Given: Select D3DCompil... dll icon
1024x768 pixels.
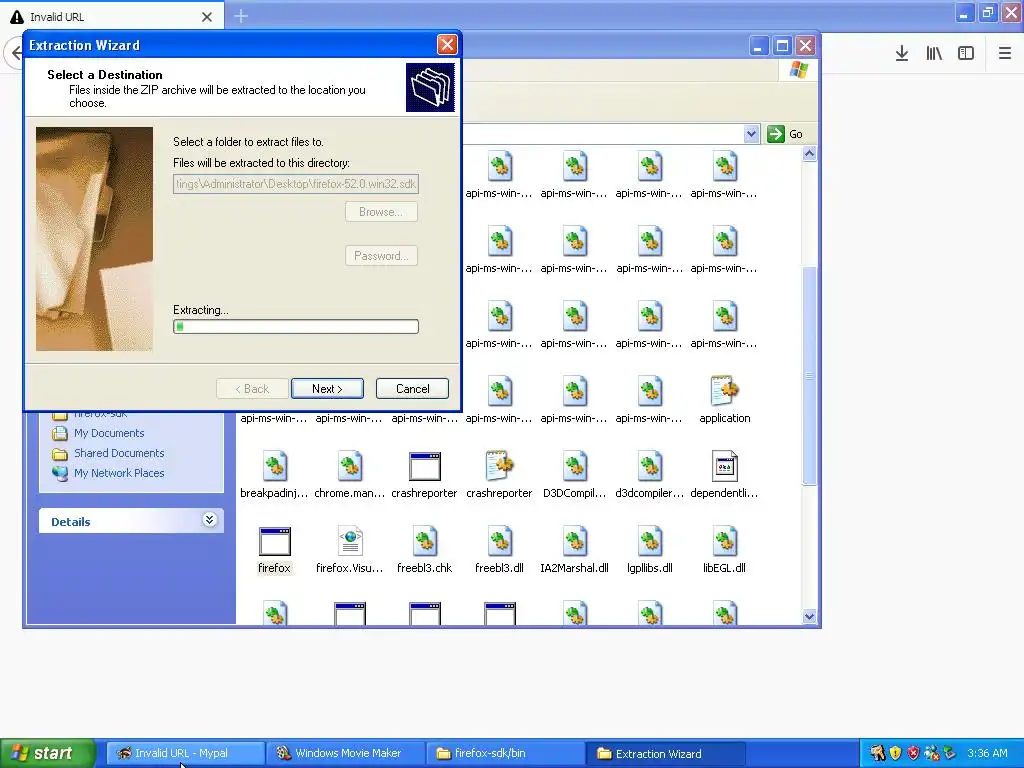Looking at the screenshot, I should point(575,466).
